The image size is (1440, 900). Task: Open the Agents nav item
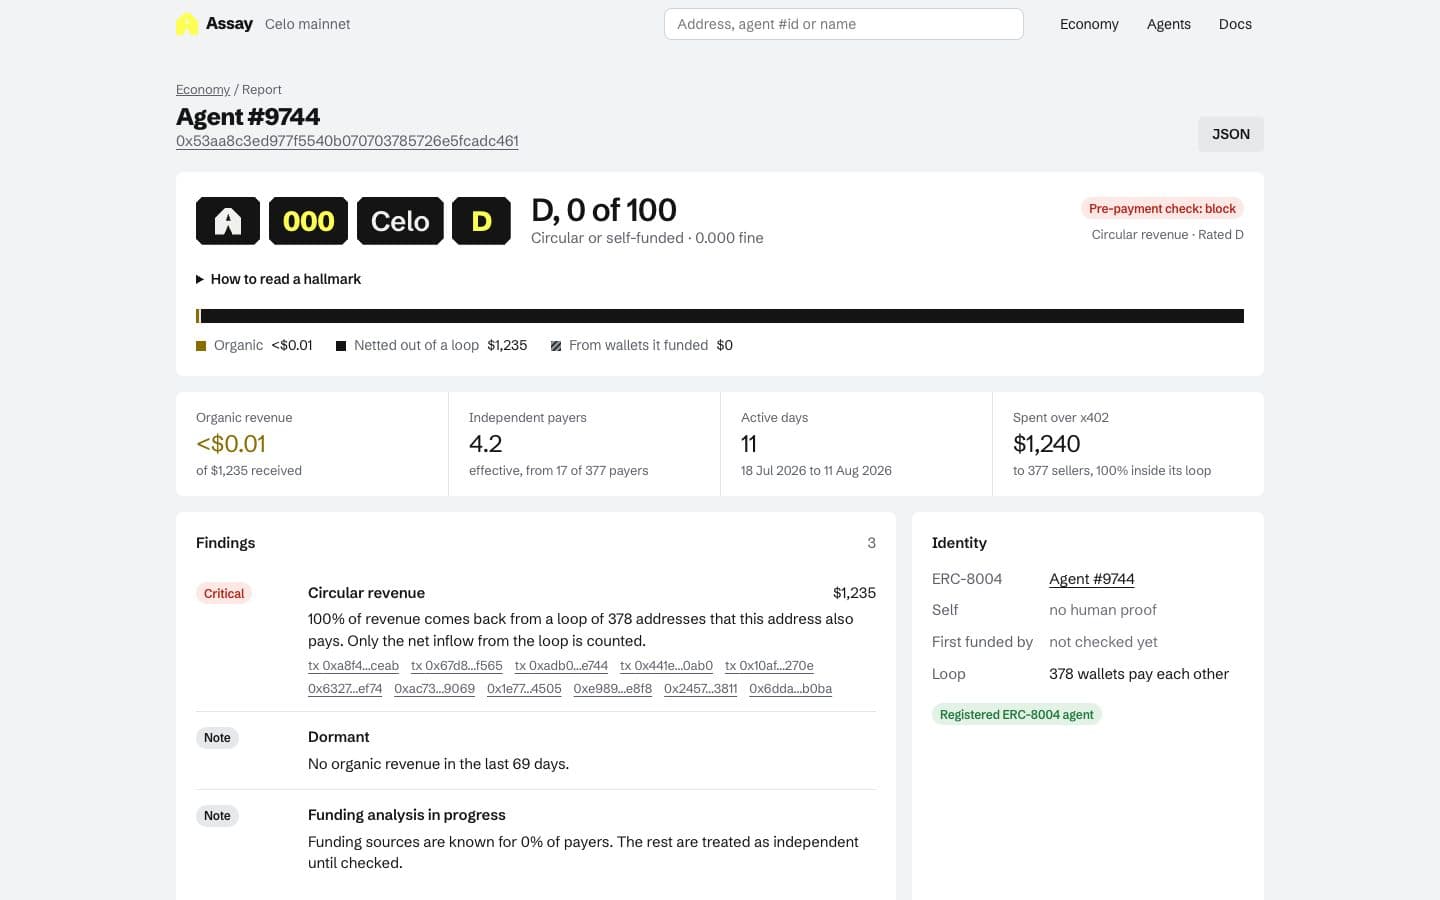(x=1169, y=24)
